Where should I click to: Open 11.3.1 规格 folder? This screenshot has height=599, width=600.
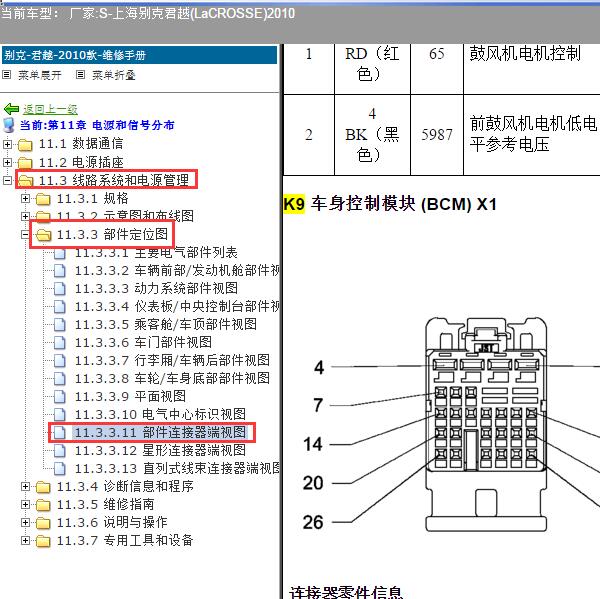tap(93, 198)
